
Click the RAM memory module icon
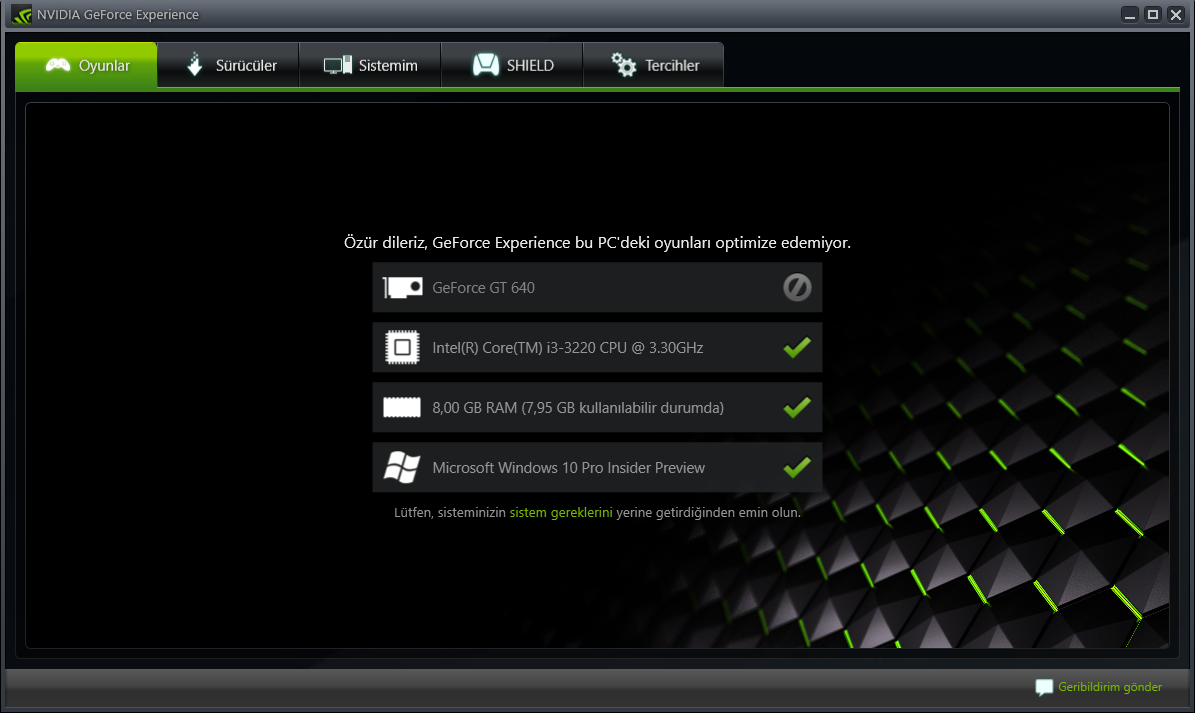coord(402,408)
